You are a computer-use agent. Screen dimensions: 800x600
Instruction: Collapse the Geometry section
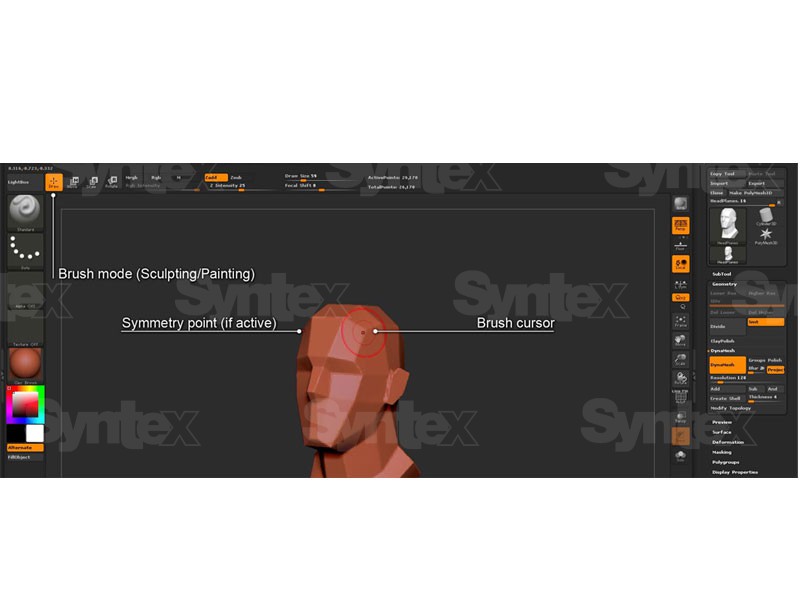click(724, 284)
